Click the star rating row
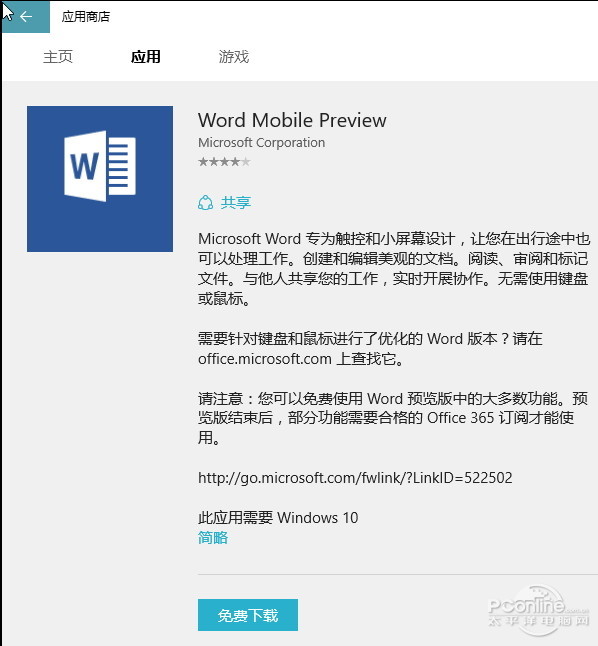The image size is (598, 646). coord(224,162)
